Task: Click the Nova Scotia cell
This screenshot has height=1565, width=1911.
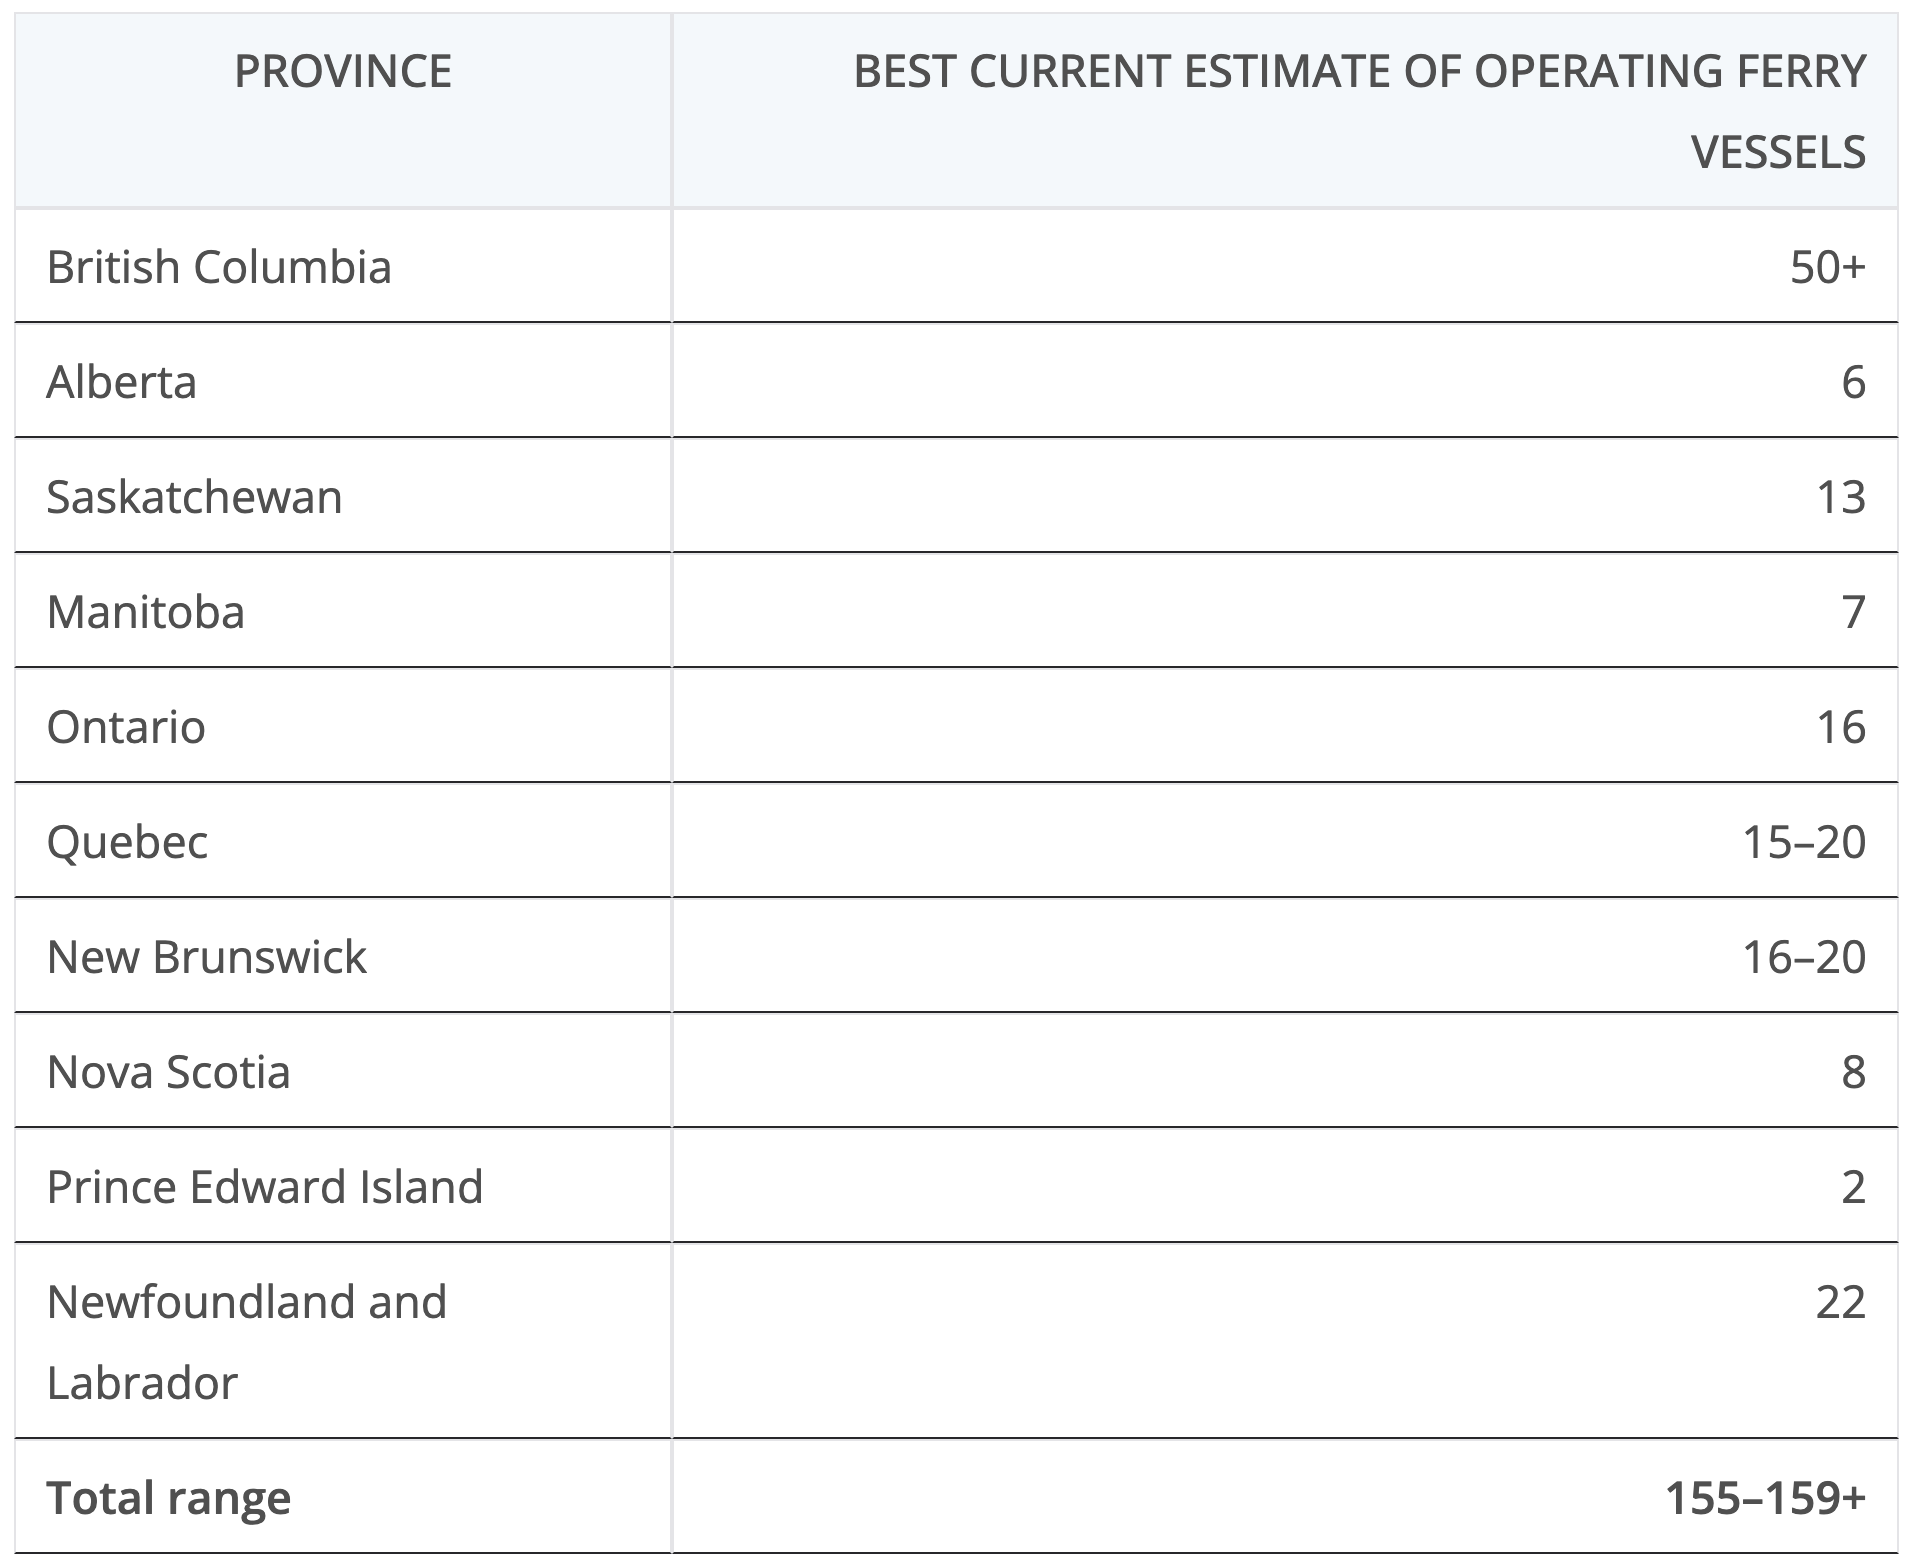Action: tap(169, 1072)
